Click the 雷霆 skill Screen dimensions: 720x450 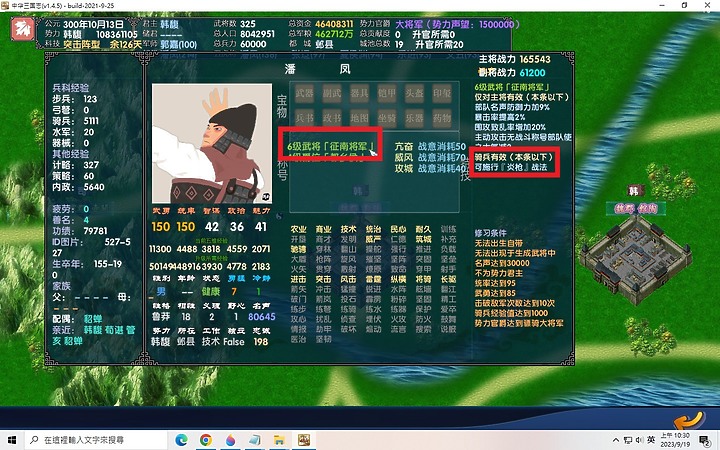(x=373, y=279)
